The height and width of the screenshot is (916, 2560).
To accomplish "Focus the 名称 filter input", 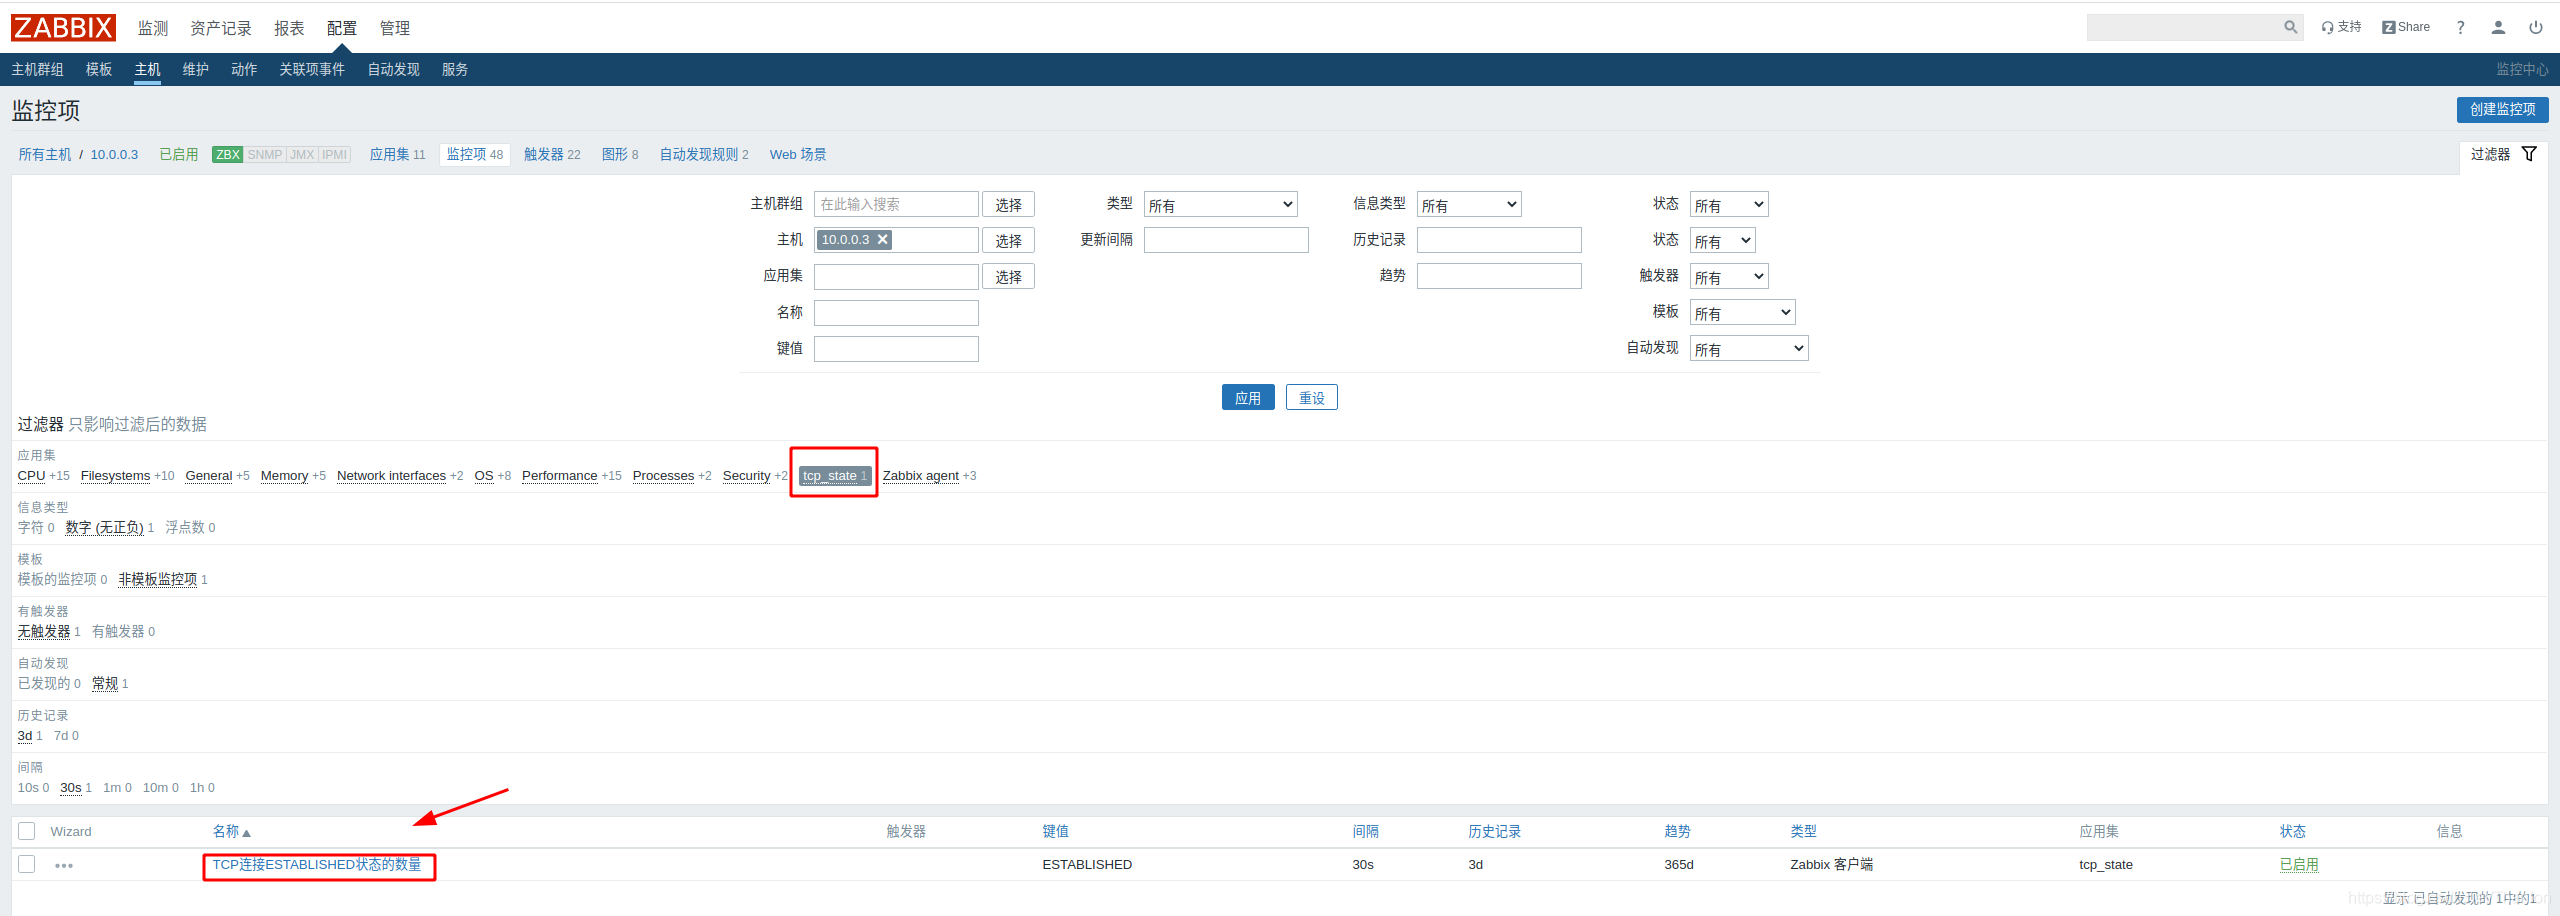I will (x=896, y=313).
